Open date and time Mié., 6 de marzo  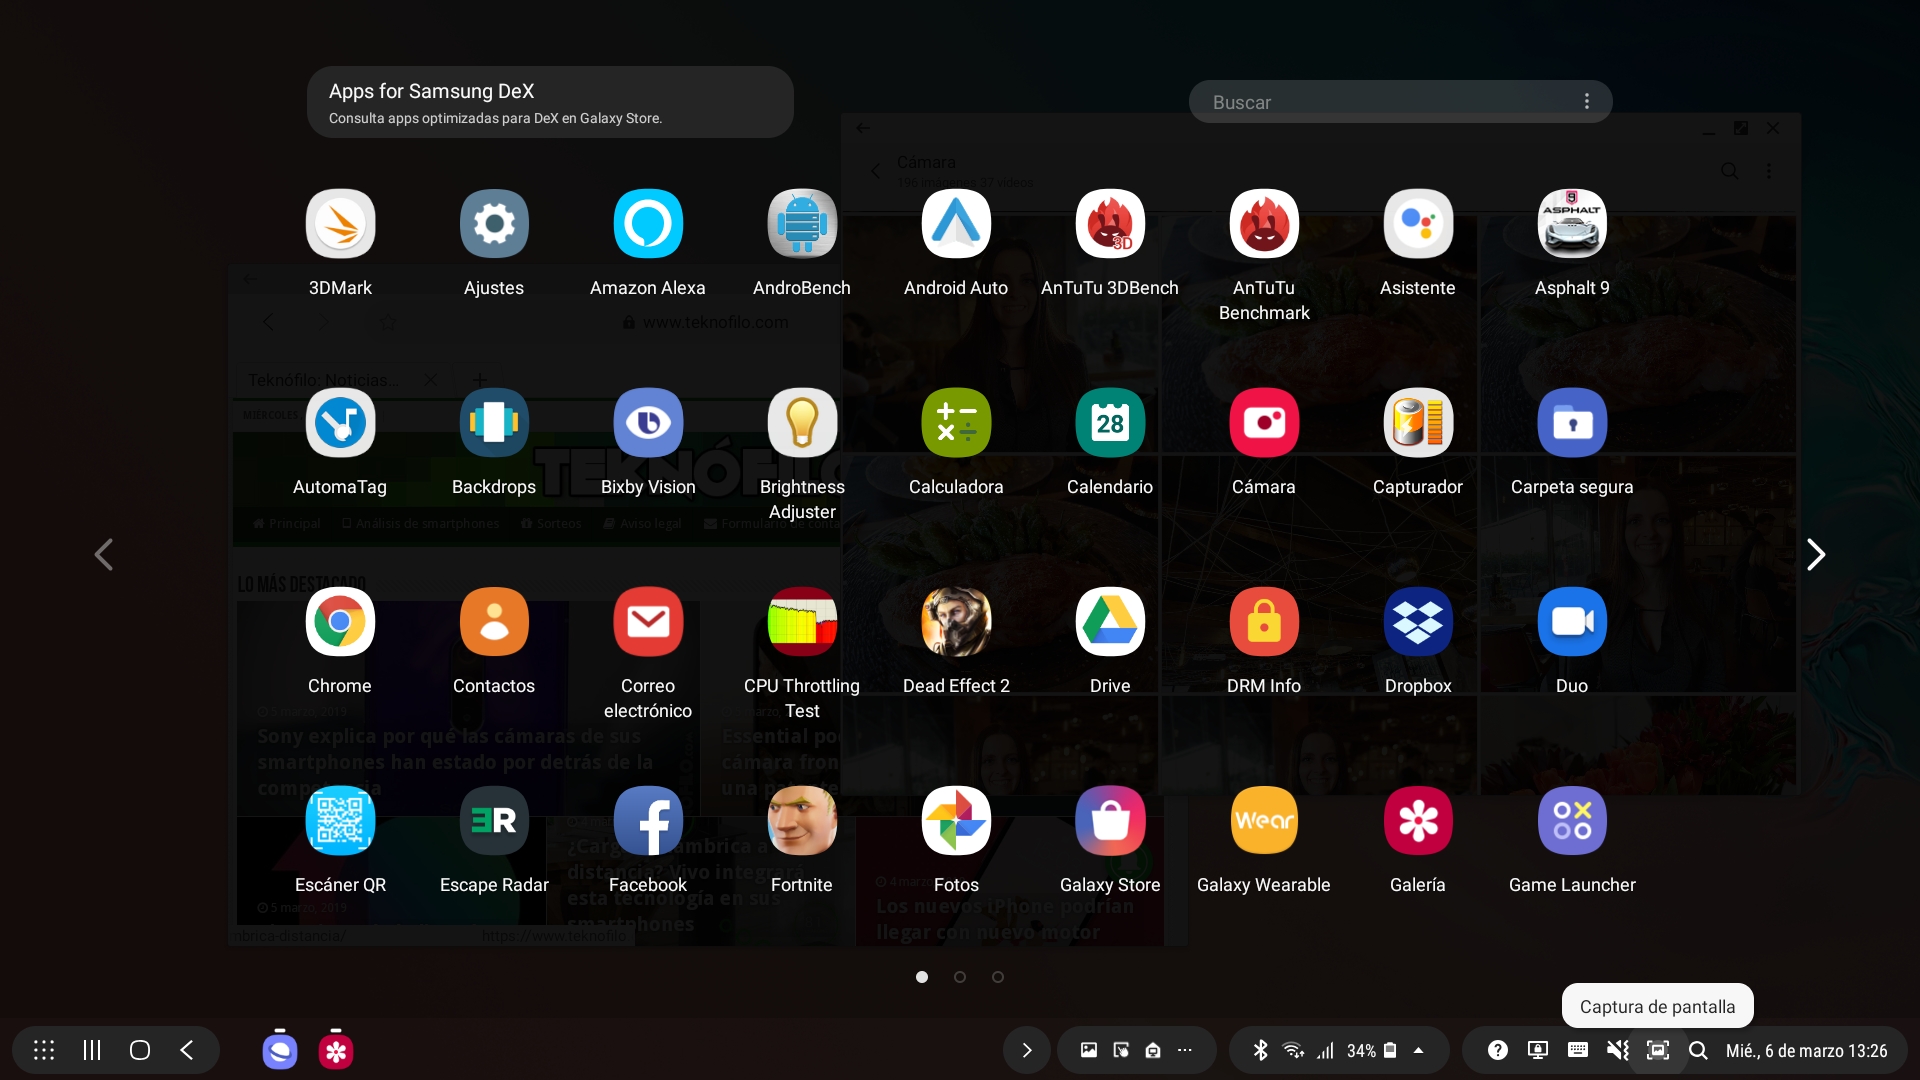[1806, 1051]
